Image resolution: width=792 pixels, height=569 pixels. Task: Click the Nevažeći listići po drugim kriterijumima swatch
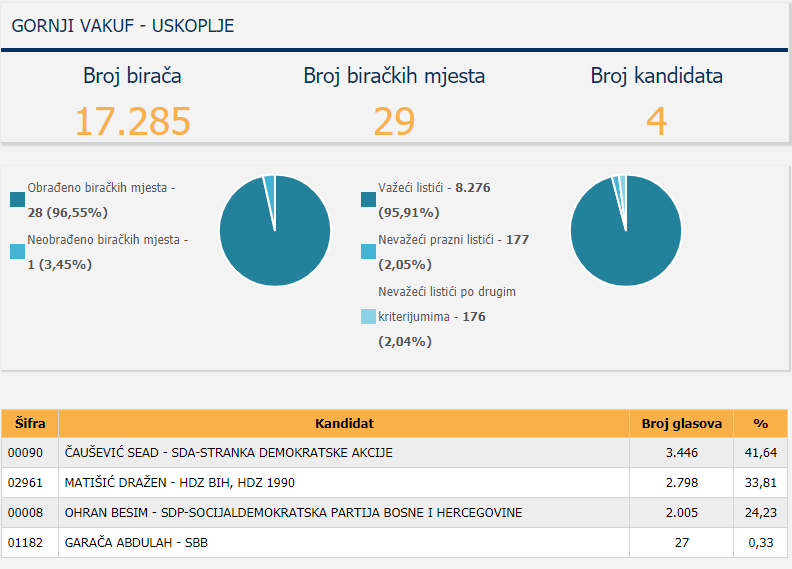368,317
